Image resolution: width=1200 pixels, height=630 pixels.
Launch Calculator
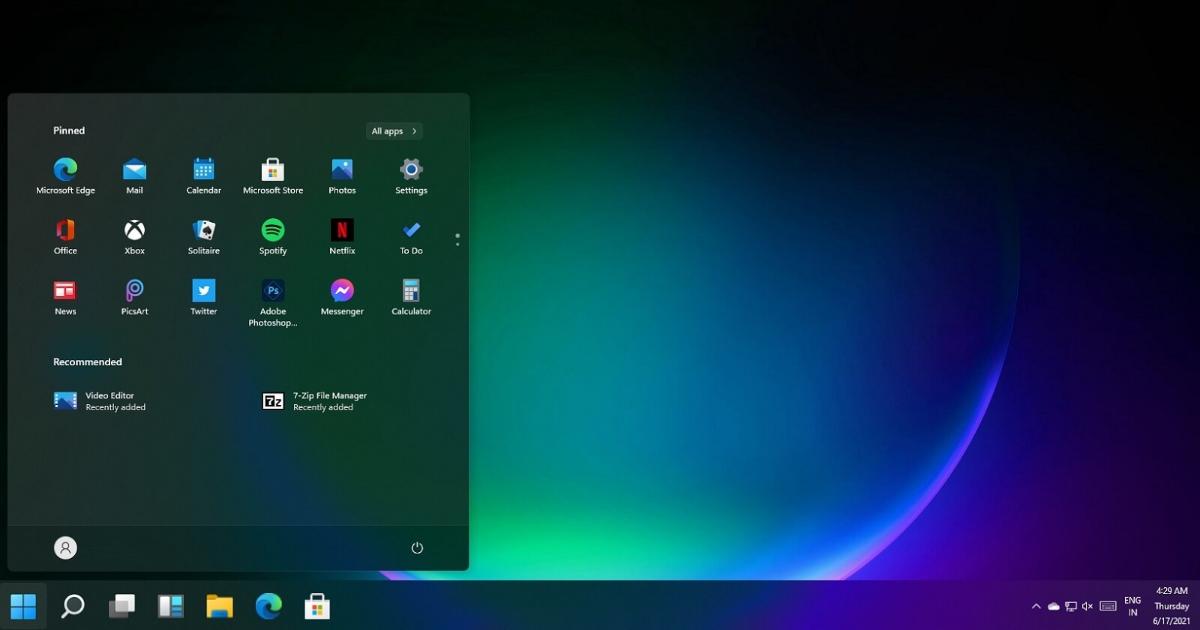(410, 290)
